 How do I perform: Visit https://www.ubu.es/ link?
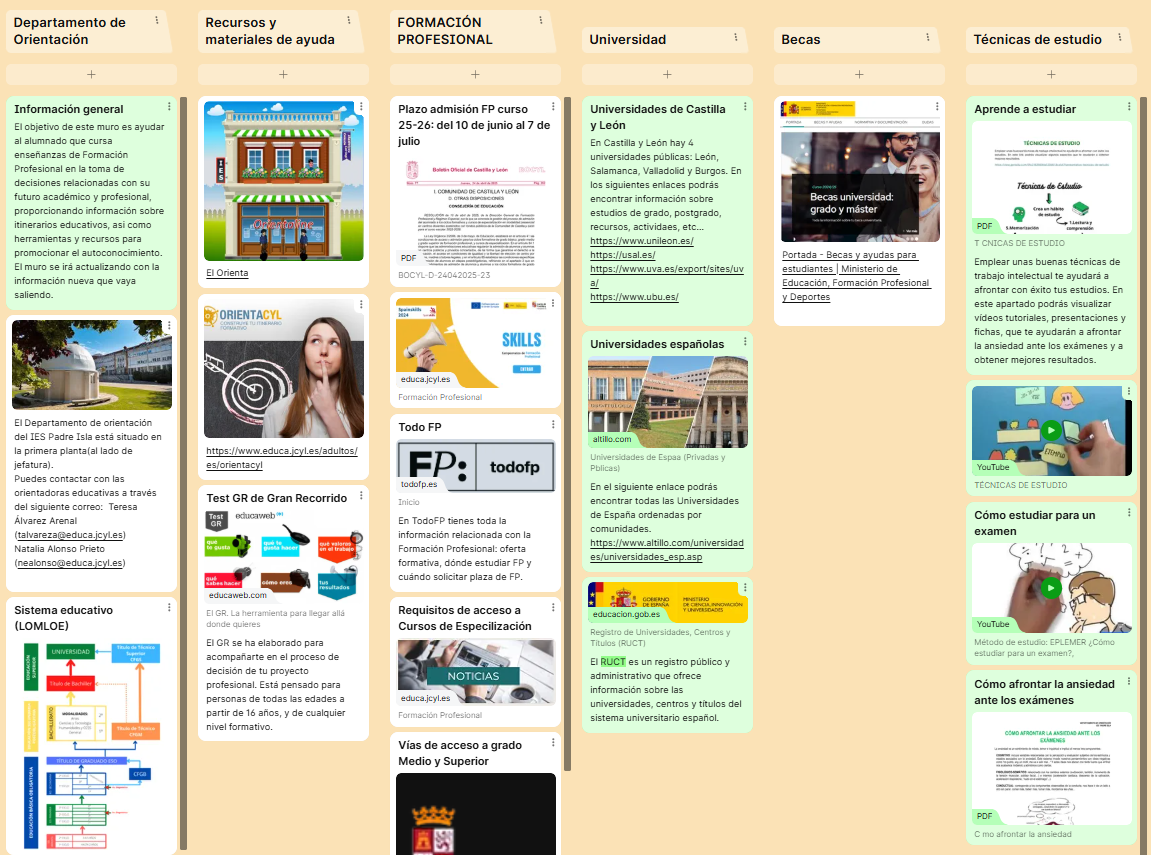634,297
